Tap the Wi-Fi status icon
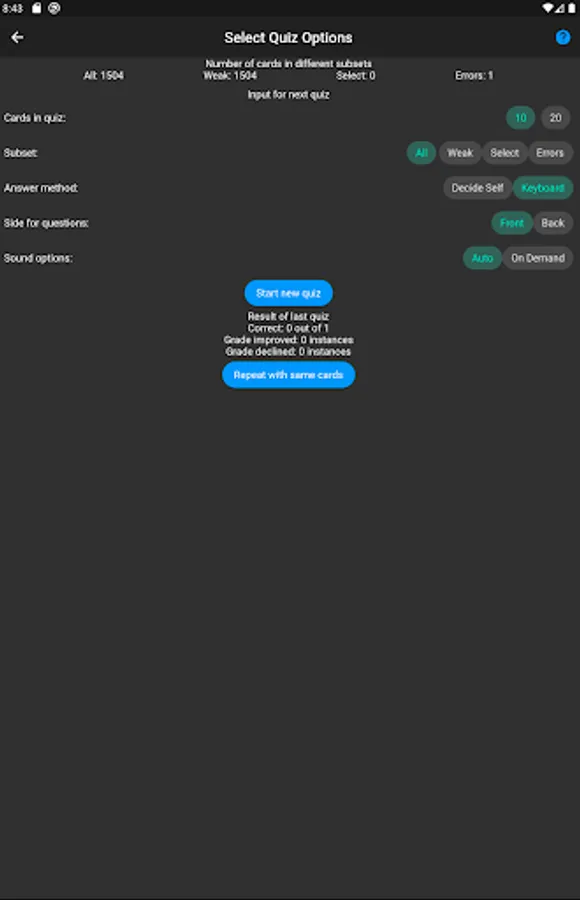This screenshot has width=580, height=900. coord(547,8)
